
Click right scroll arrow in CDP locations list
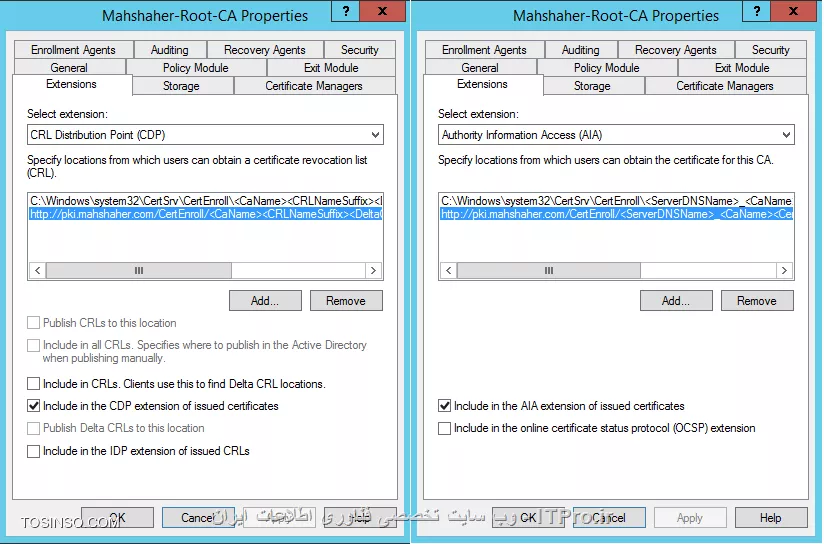[373, 270]
